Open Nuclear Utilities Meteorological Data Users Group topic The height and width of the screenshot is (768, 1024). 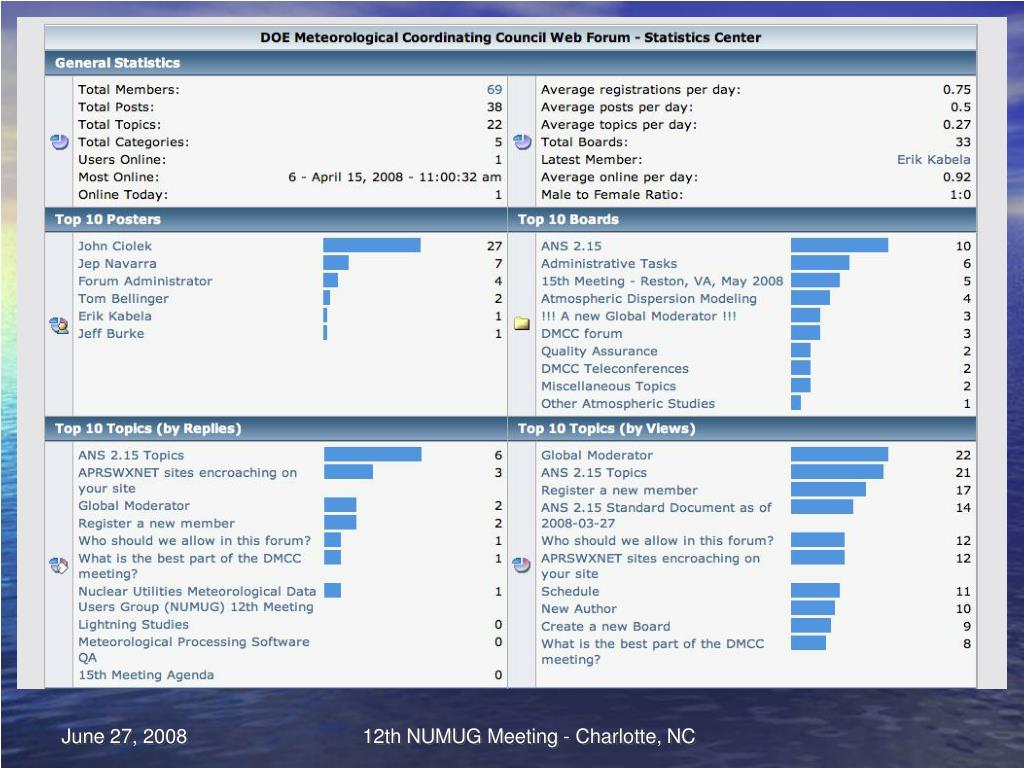pyautogui.click(x=197, y=599)
